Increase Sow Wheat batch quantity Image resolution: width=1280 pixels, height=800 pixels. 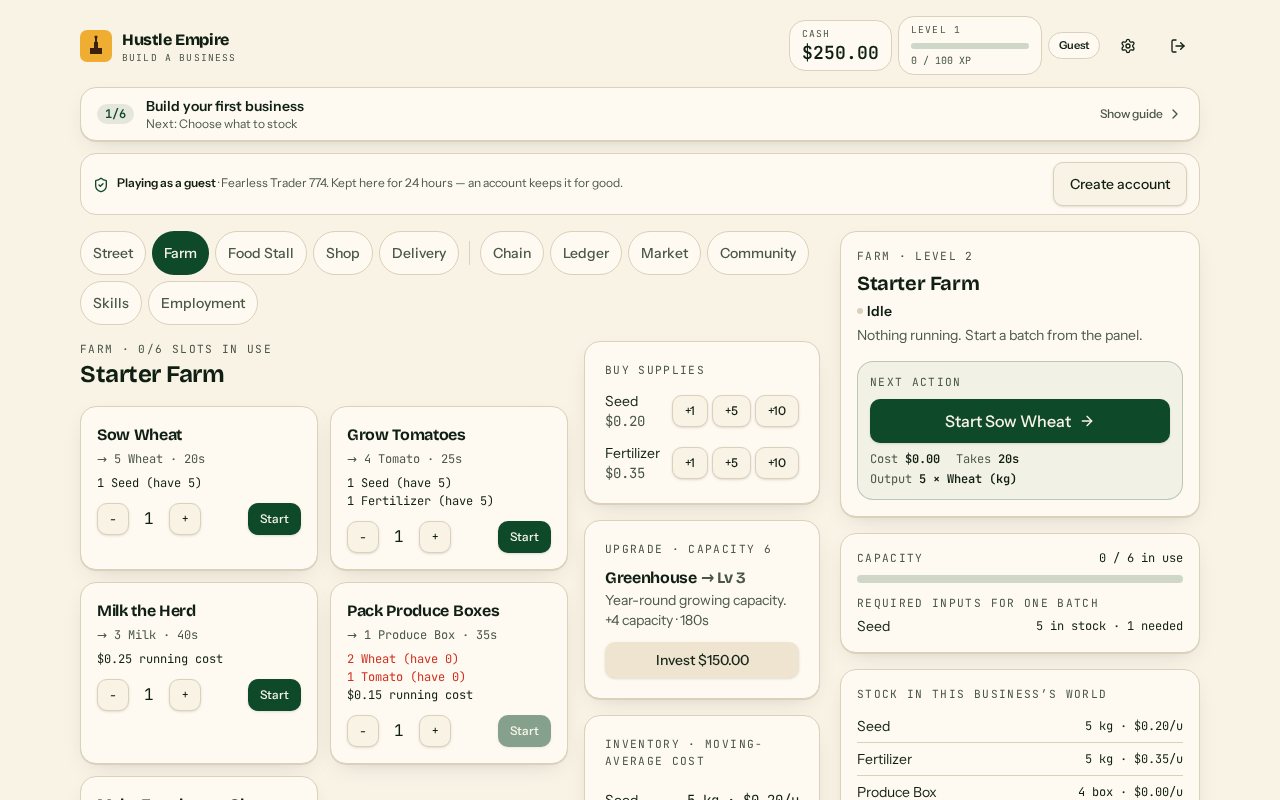pos(185,519)
